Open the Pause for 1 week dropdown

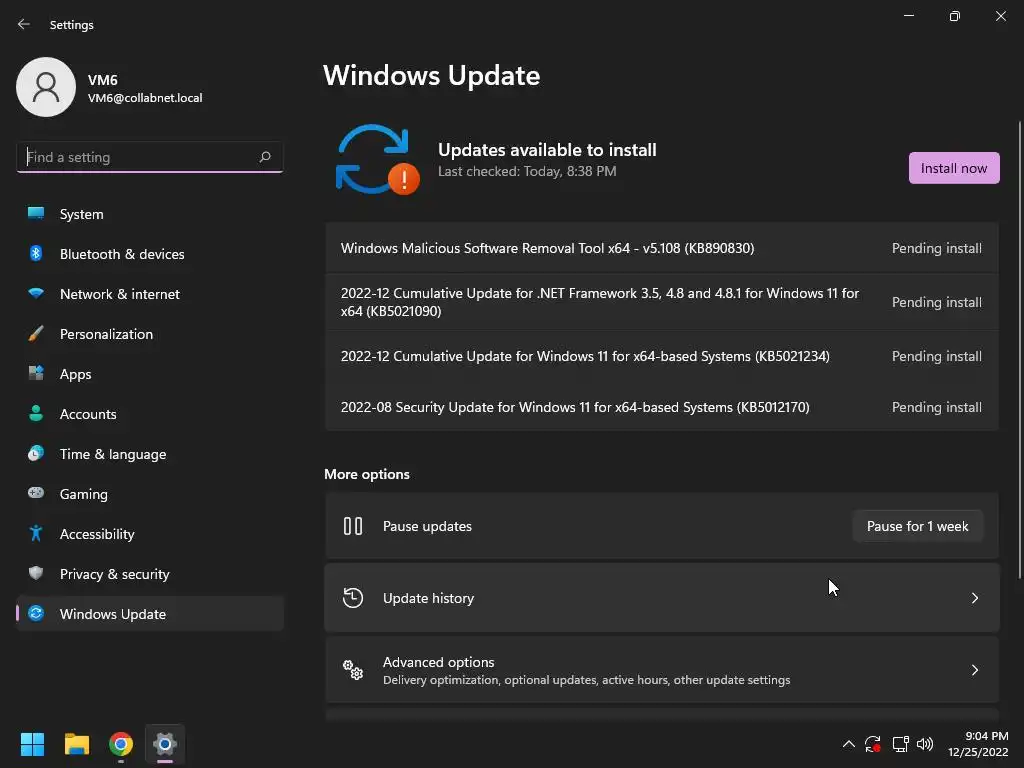pyautogui.click(x=918, y=526)
